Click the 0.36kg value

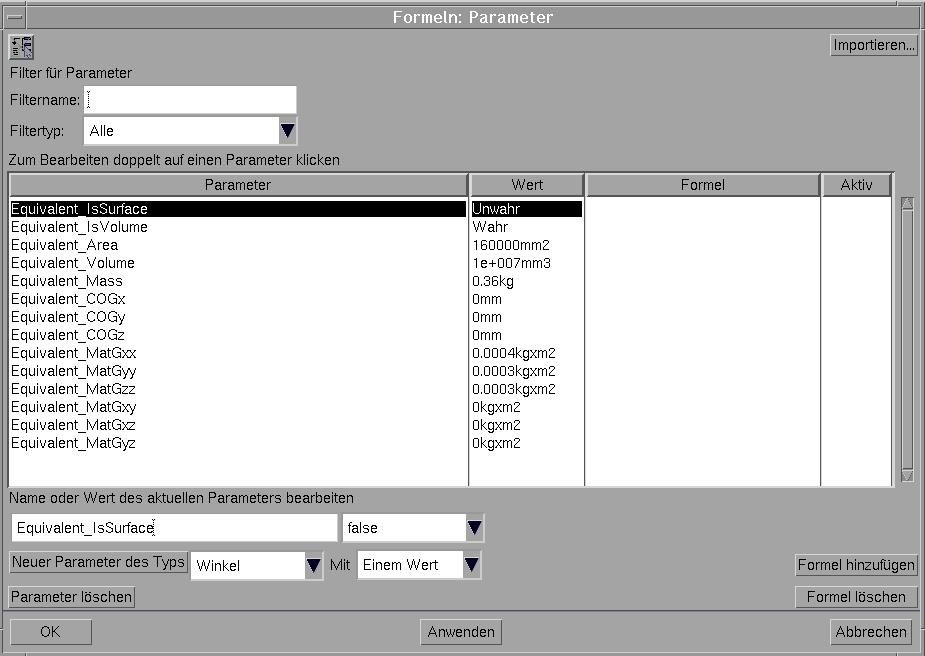493,281
